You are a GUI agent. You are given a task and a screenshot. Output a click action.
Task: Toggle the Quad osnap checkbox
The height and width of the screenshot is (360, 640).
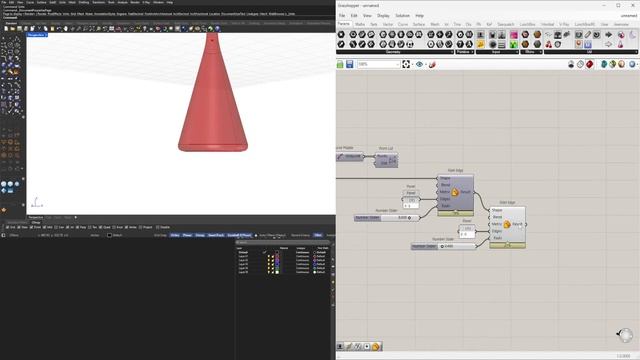(x=101, y=227)
